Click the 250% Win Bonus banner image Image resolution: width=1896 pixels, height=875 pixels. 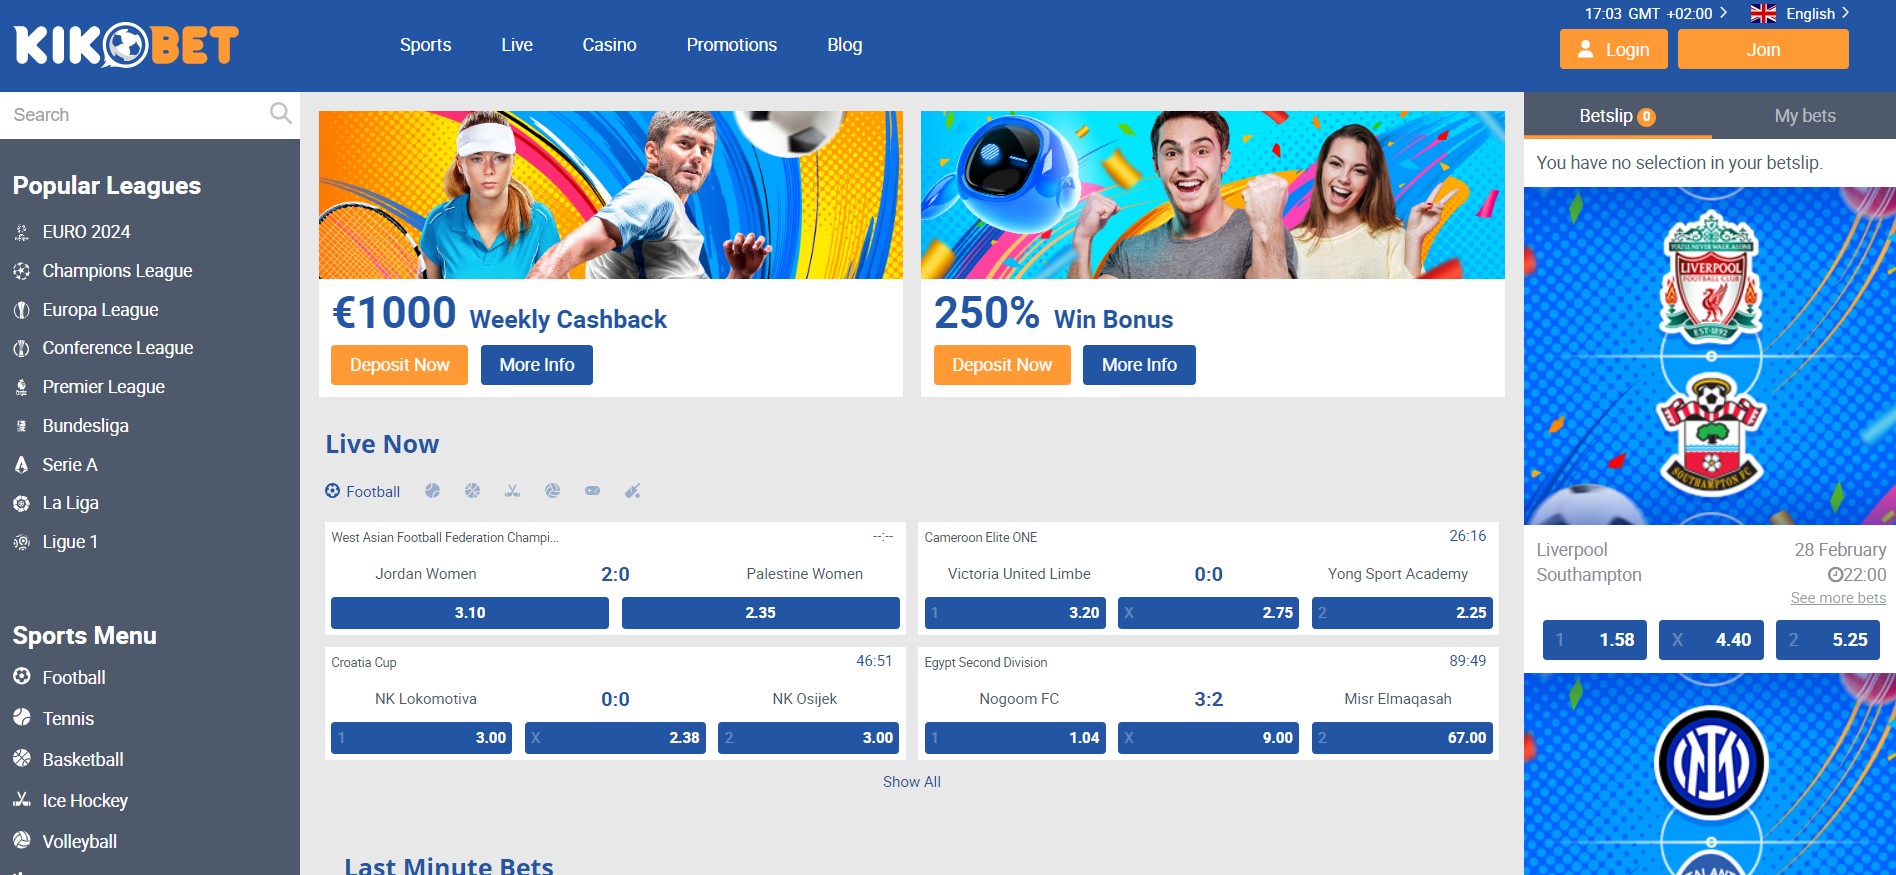pyautogui.click(x=1213, y=195)
